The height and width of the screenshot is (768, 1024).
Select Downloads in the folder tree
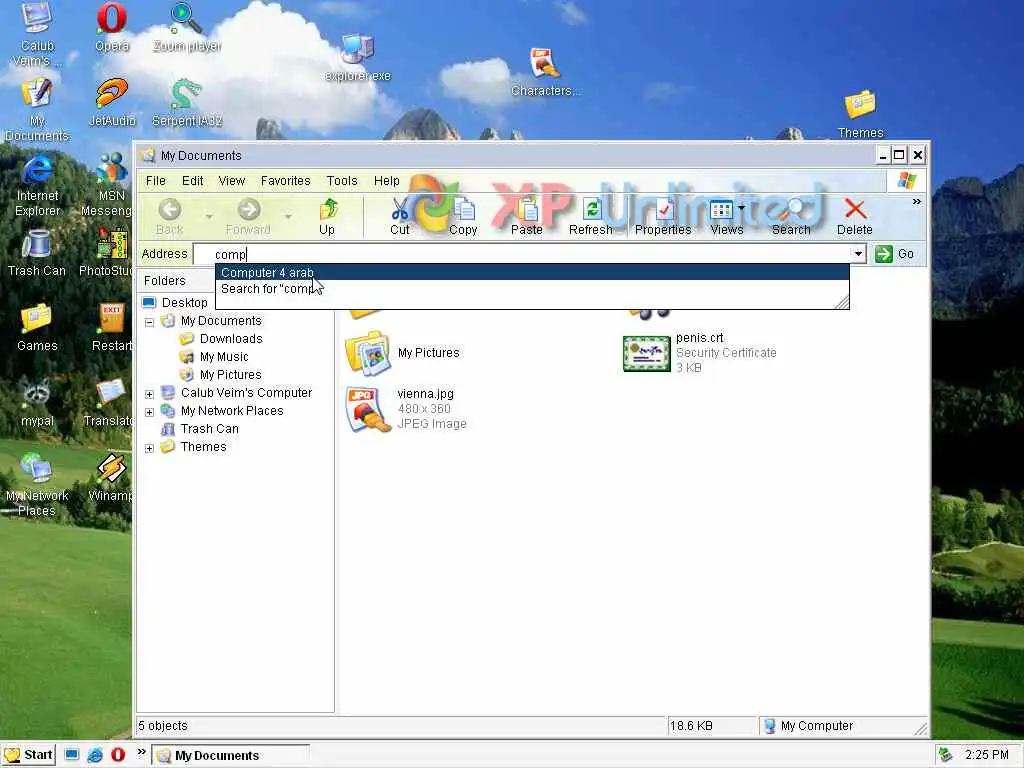(231, 338)
